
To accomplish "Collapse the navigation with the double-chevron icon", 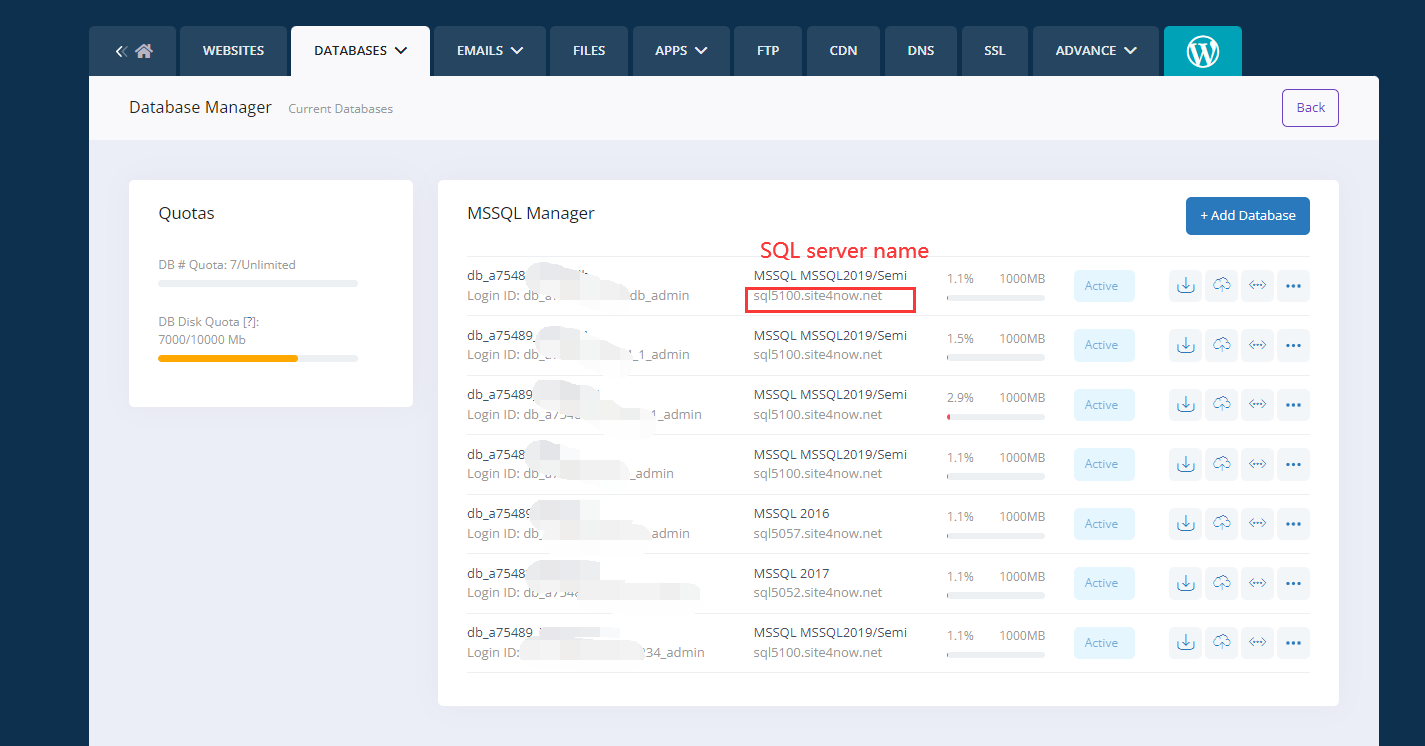I will tap(123, 50).
